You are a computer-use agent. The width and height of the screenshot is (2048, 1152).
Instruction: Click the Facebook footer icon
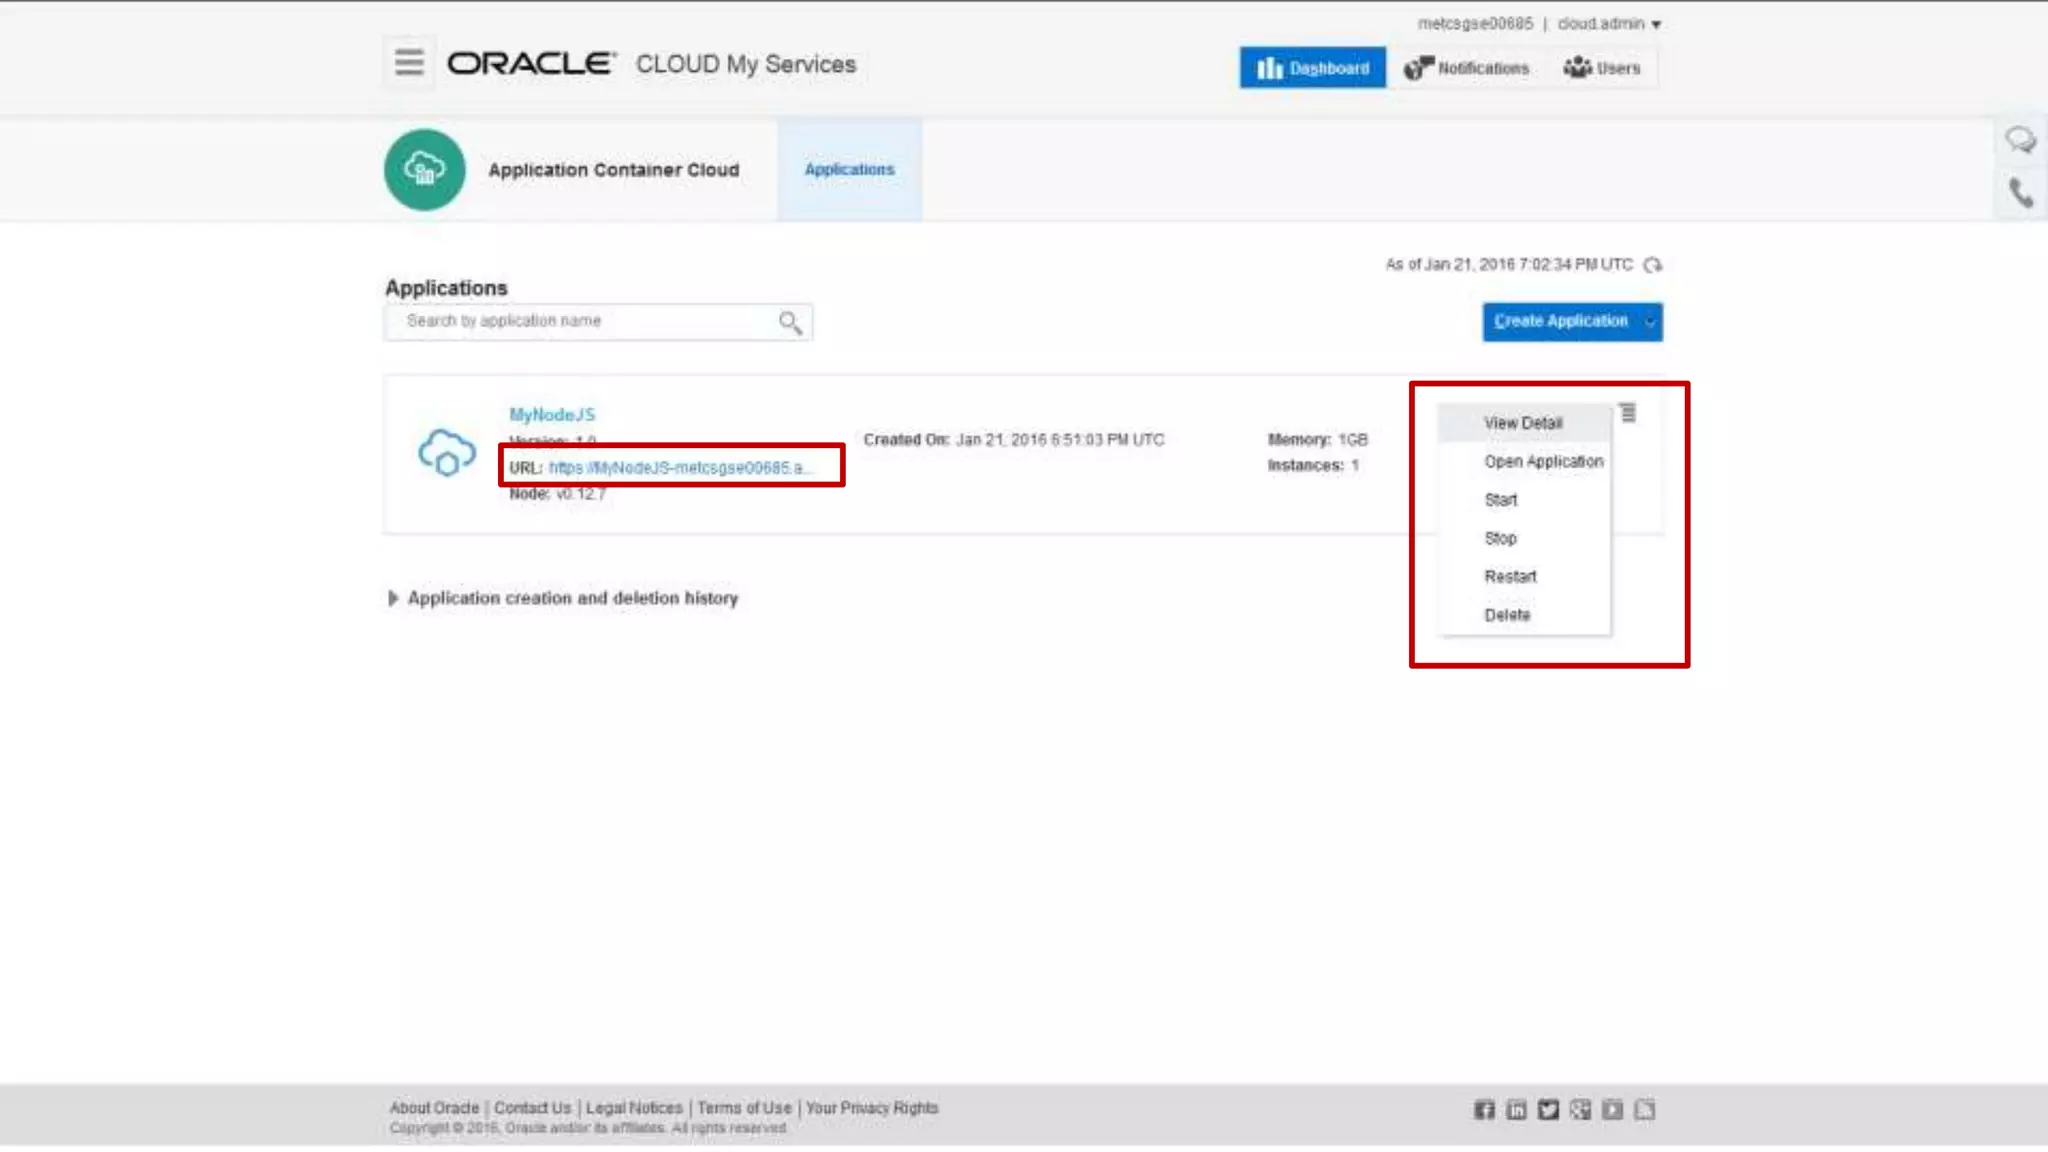1484,1110
